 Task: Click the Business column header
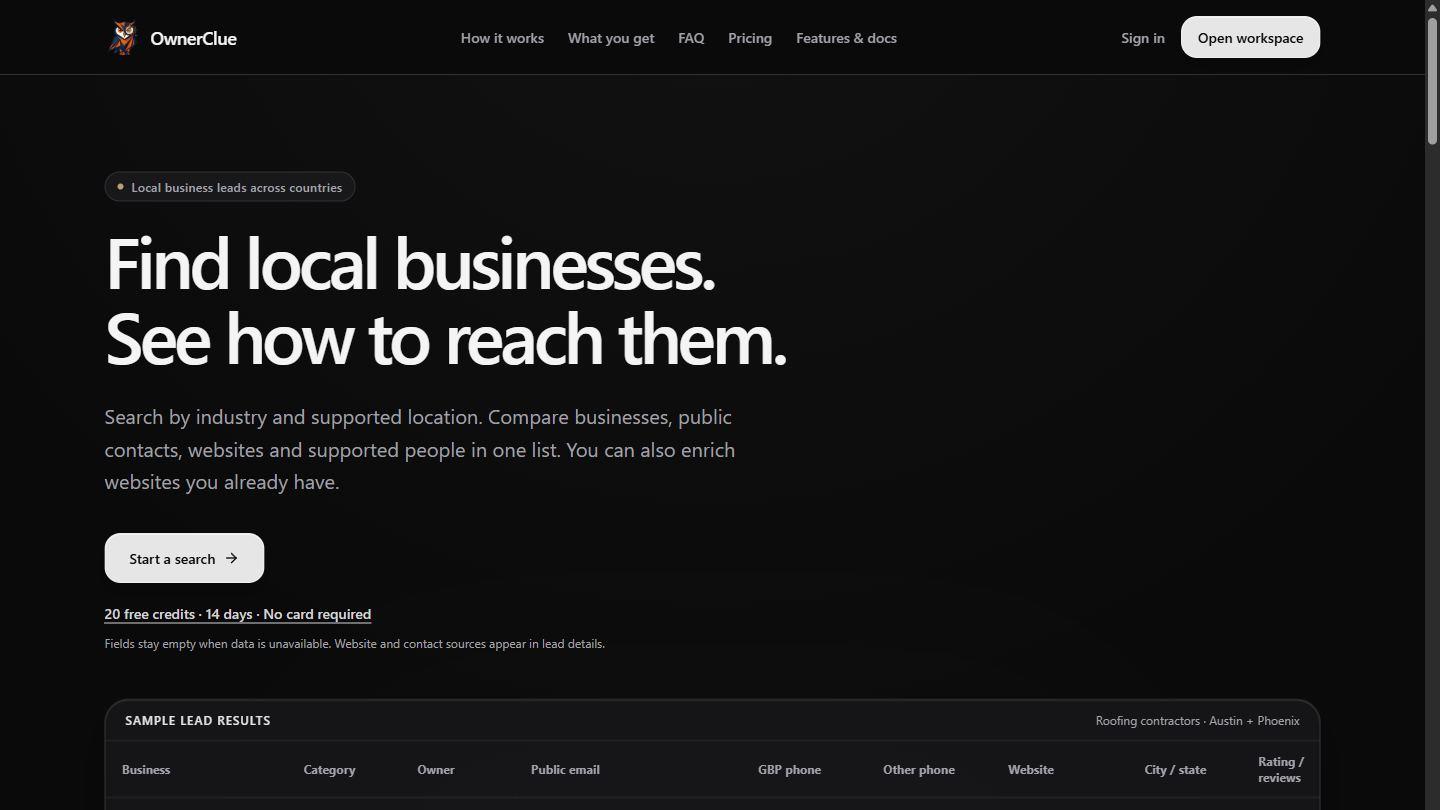click(x=146, y=769)
